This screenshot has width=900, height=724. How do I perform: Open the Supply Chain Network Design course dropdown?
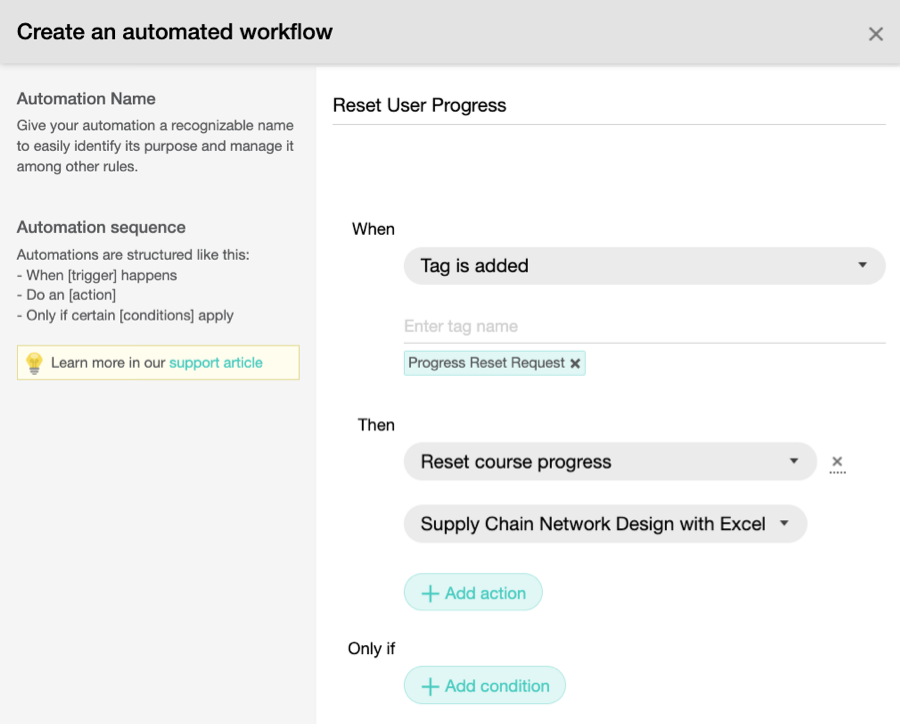tap(606, 524)
